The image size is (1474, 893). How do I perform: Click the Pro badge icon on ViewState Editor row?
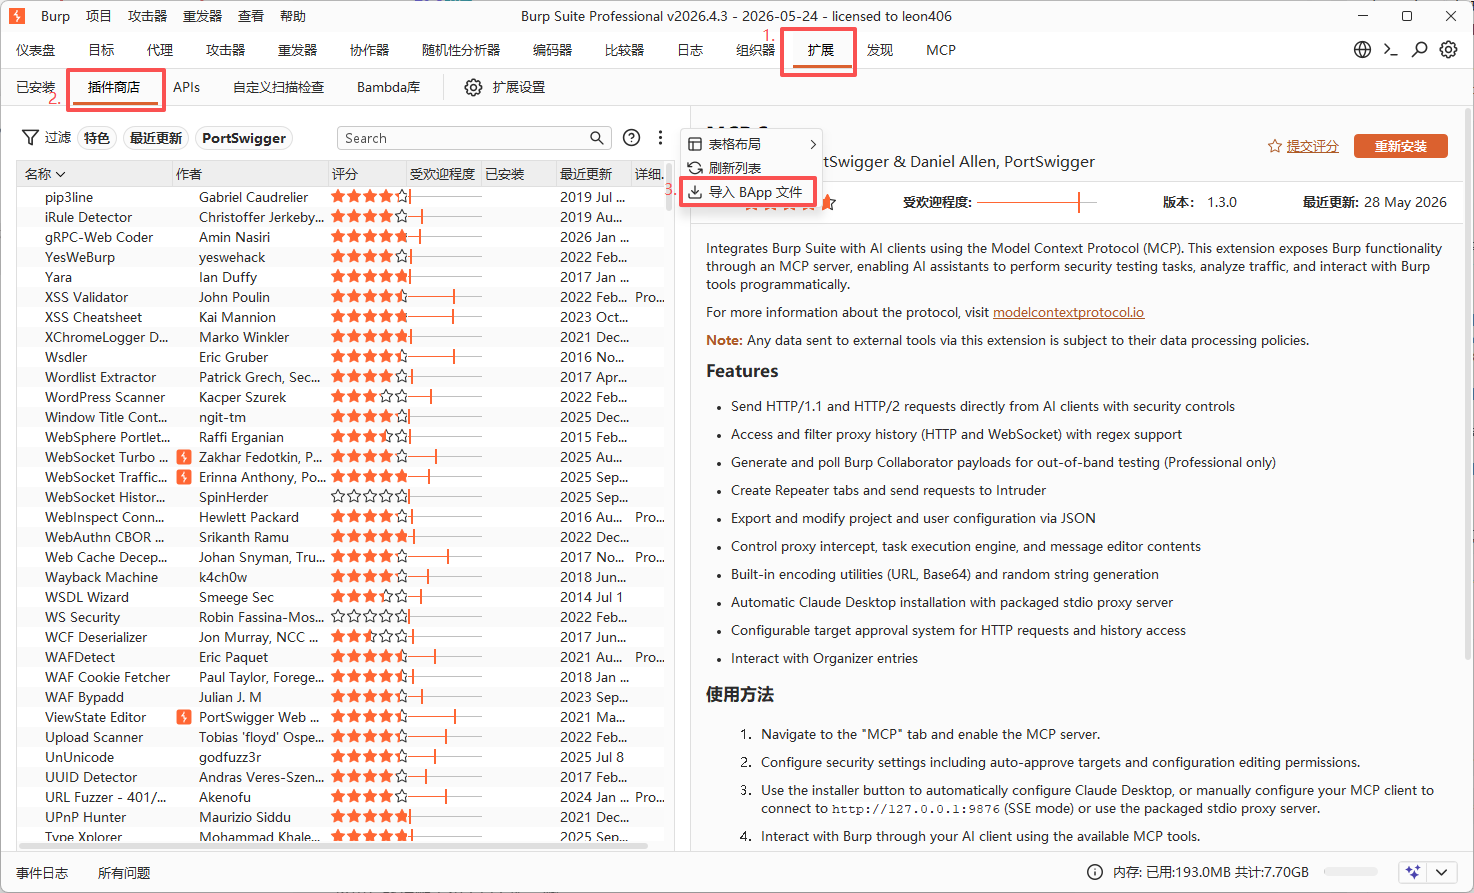tap(184, 717)
